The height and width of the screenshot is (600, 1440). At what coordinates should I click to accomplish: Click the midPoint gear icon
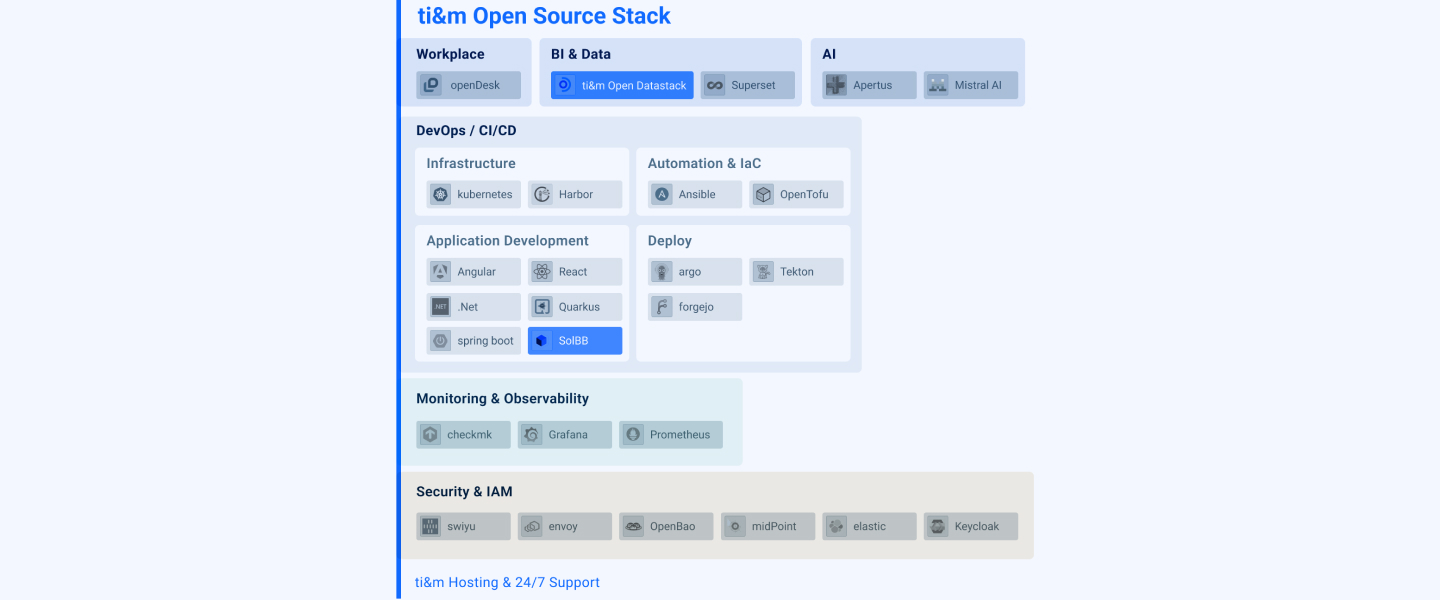click(735, 526)
